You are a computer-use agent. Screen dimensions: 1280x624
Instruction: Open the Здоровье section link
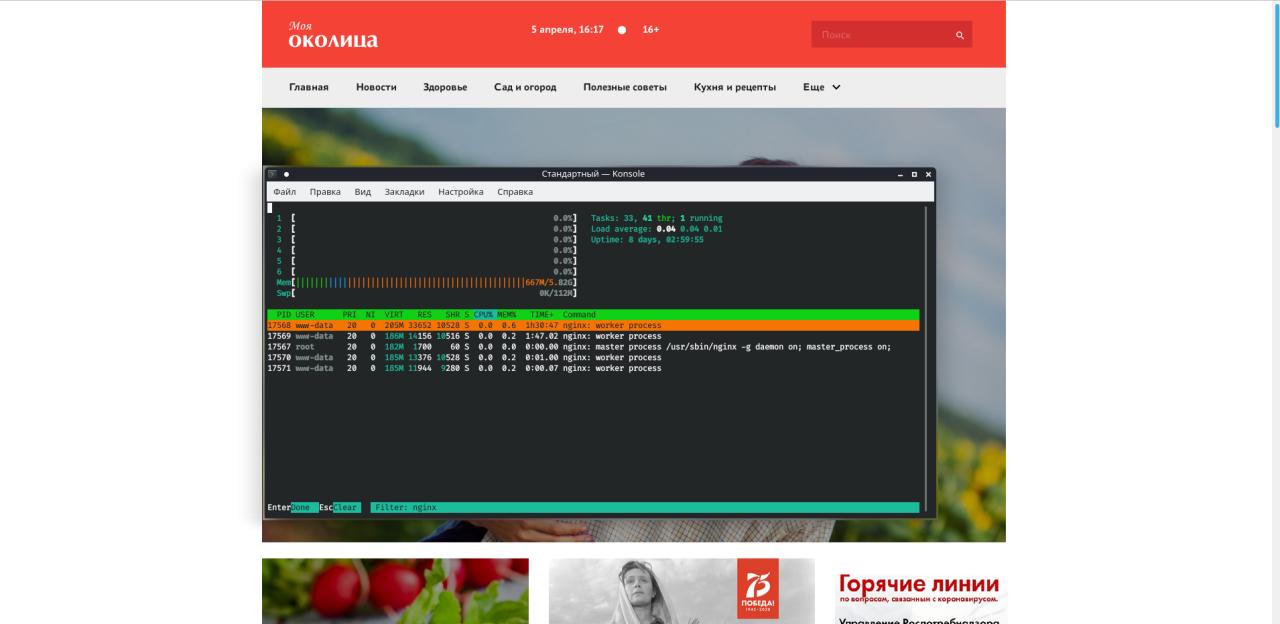tap(445, 87)
